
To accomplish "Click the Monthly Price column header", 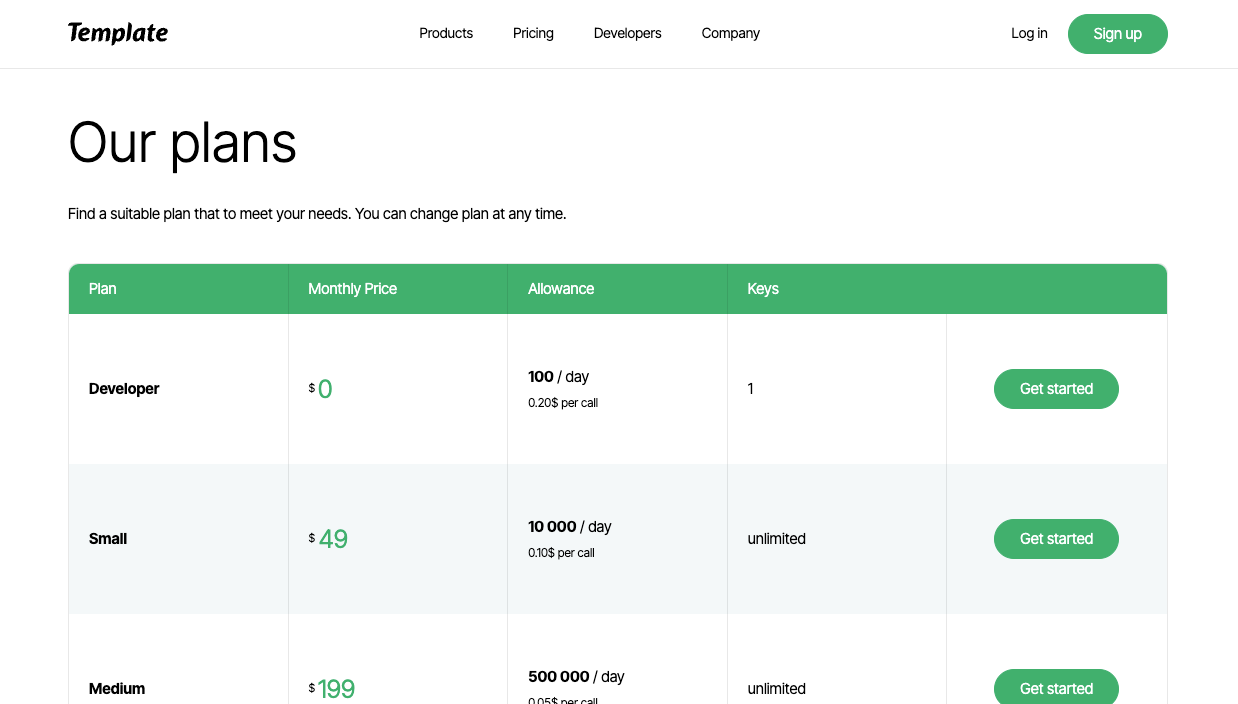I will tap(352, 289).
